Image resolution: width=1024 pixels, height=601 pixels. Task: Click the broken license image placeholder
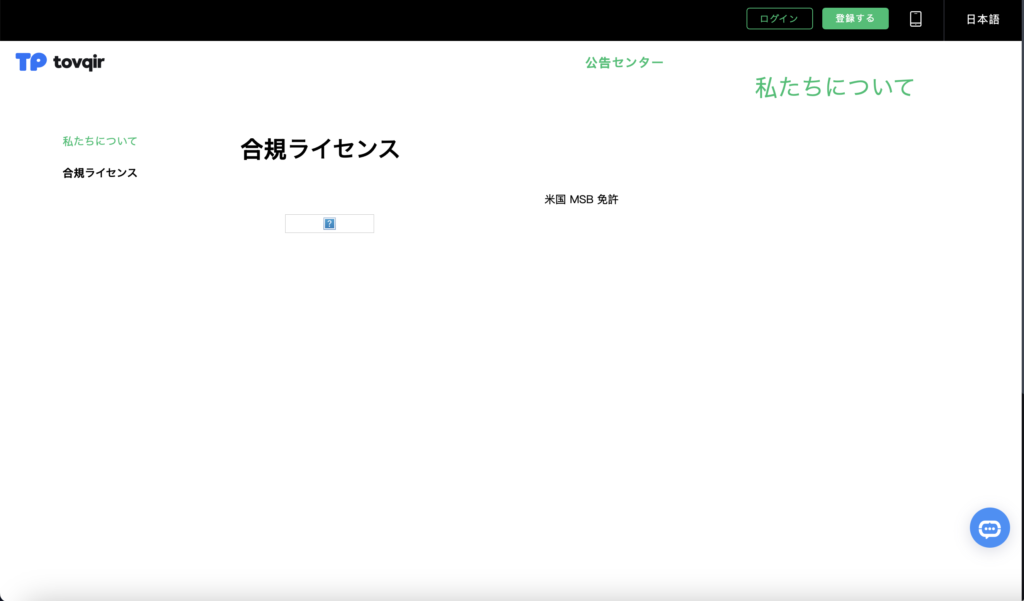(x=330, y=223)
